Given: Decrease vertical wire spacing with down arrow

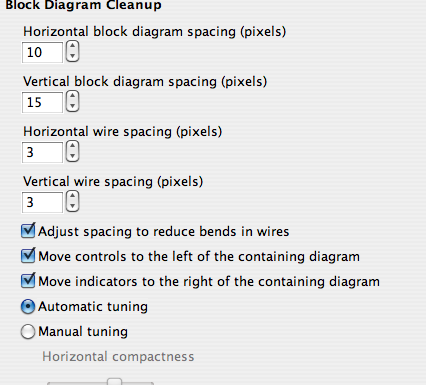Looking at the screenshot, I should point(72,206).
